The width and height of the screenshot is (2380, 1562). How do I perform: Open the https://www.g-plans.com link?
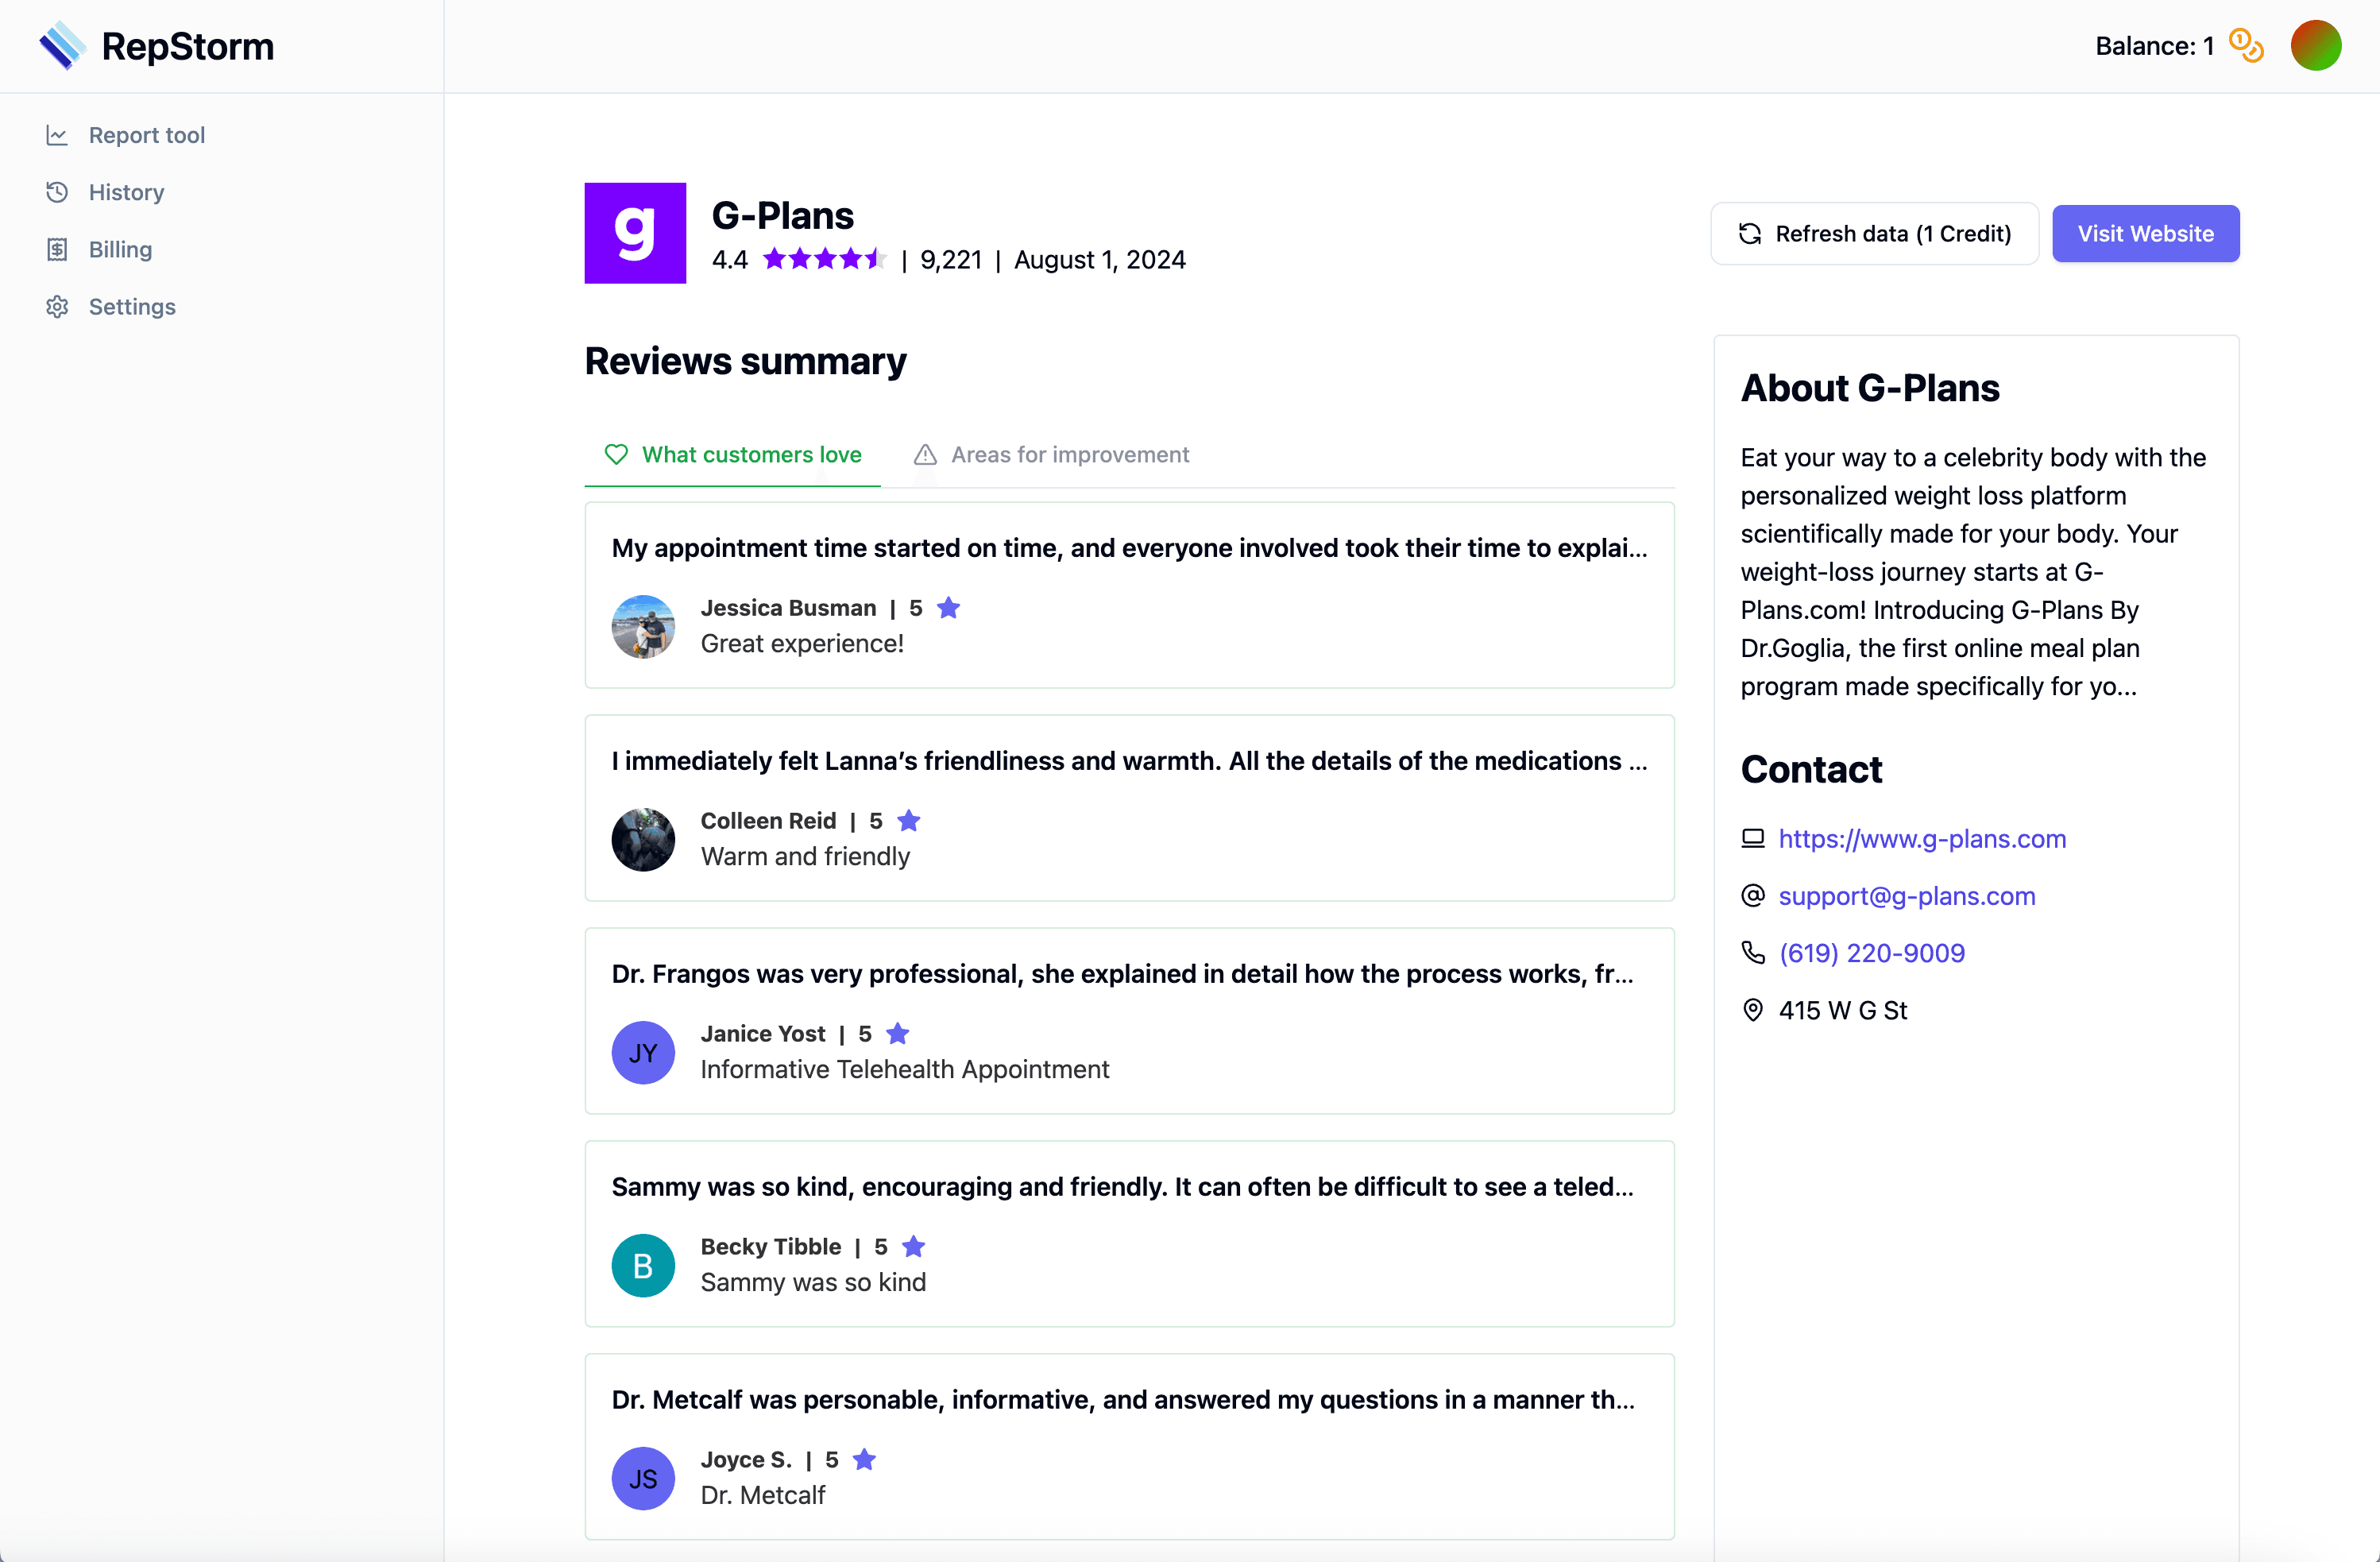(1922, 838)
